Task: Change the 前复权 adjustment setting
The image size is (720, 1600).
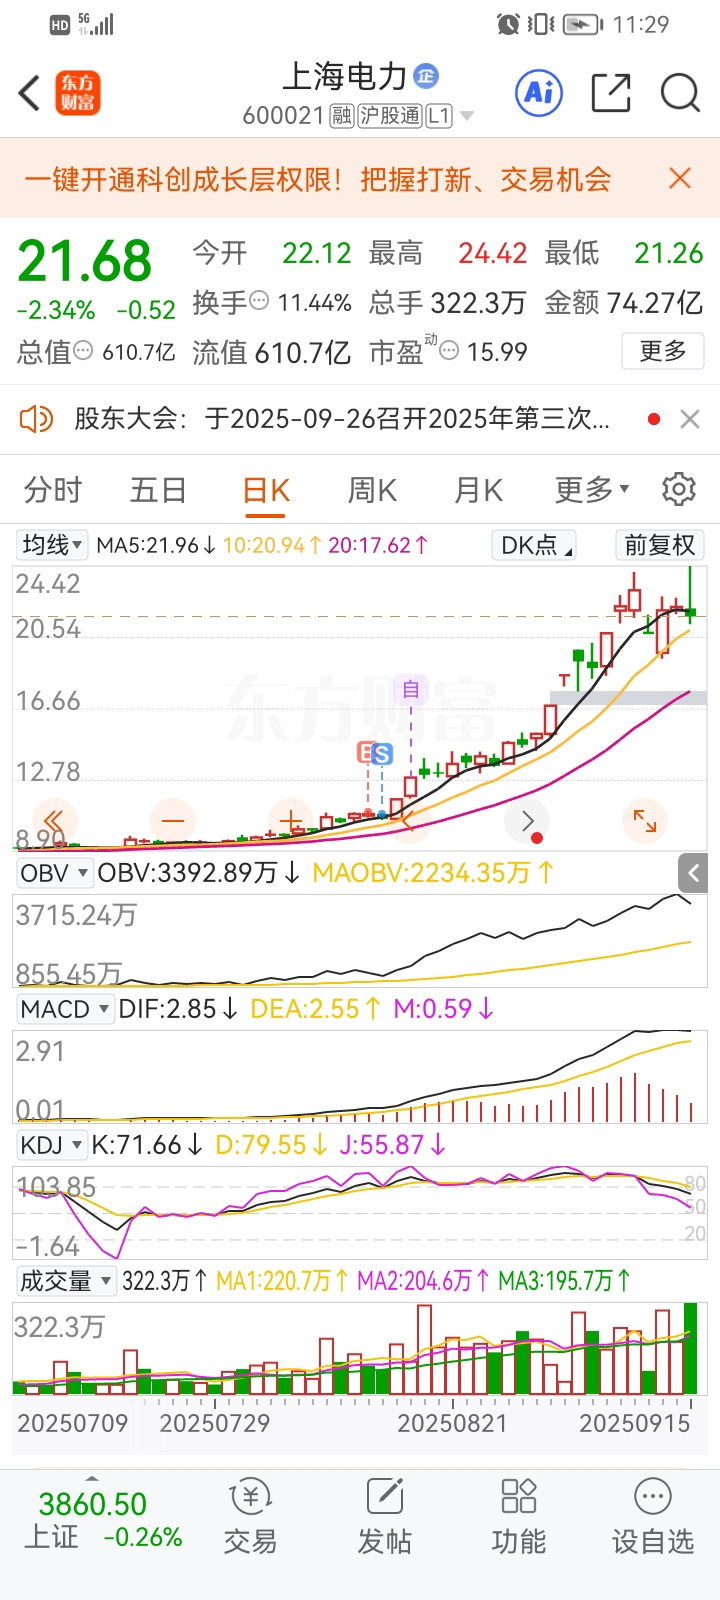Action: 659,545
